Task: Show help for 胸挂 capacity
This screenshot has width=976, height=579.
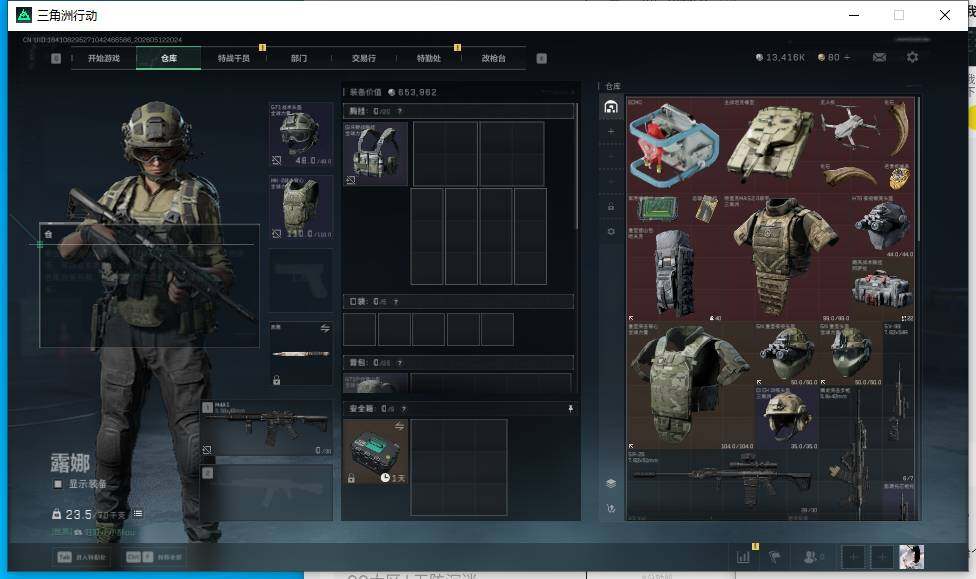Action: click(400, 111)
